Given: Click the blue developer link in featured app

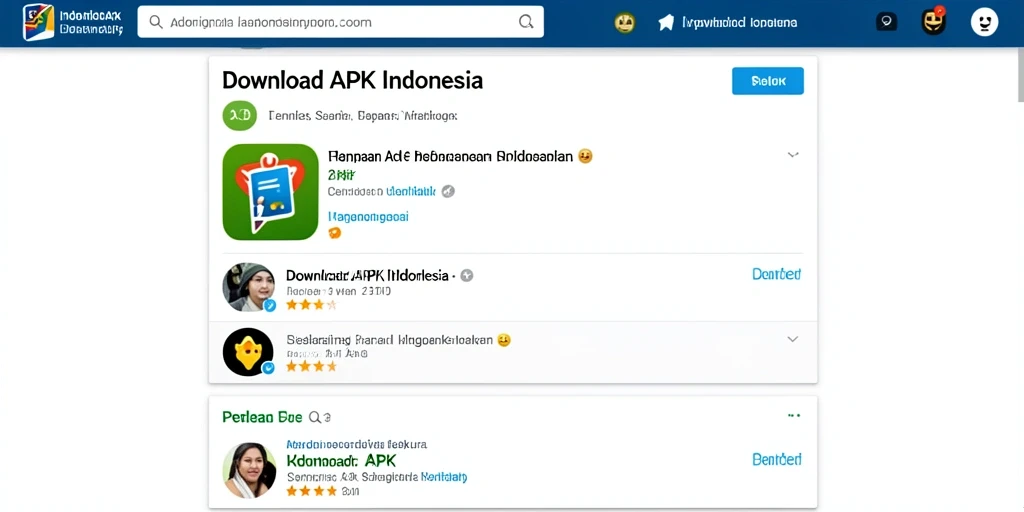Looking at the screenshot, I should pyautogui.click(x=411, y=192).
